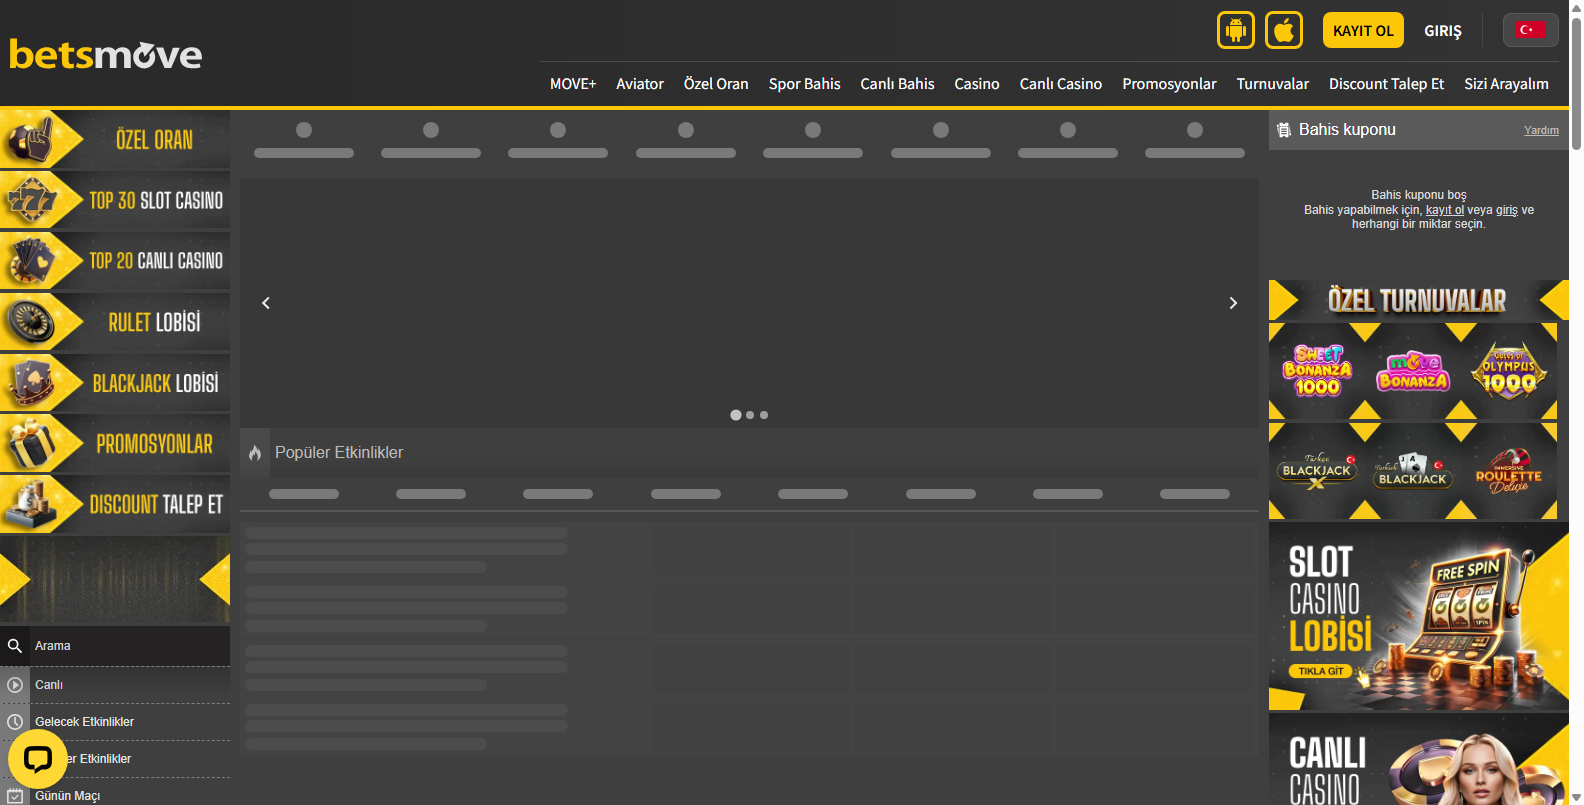Click the Günün Maçı calendar icon
1584x805 pixels.
click(x=15, y=796)
